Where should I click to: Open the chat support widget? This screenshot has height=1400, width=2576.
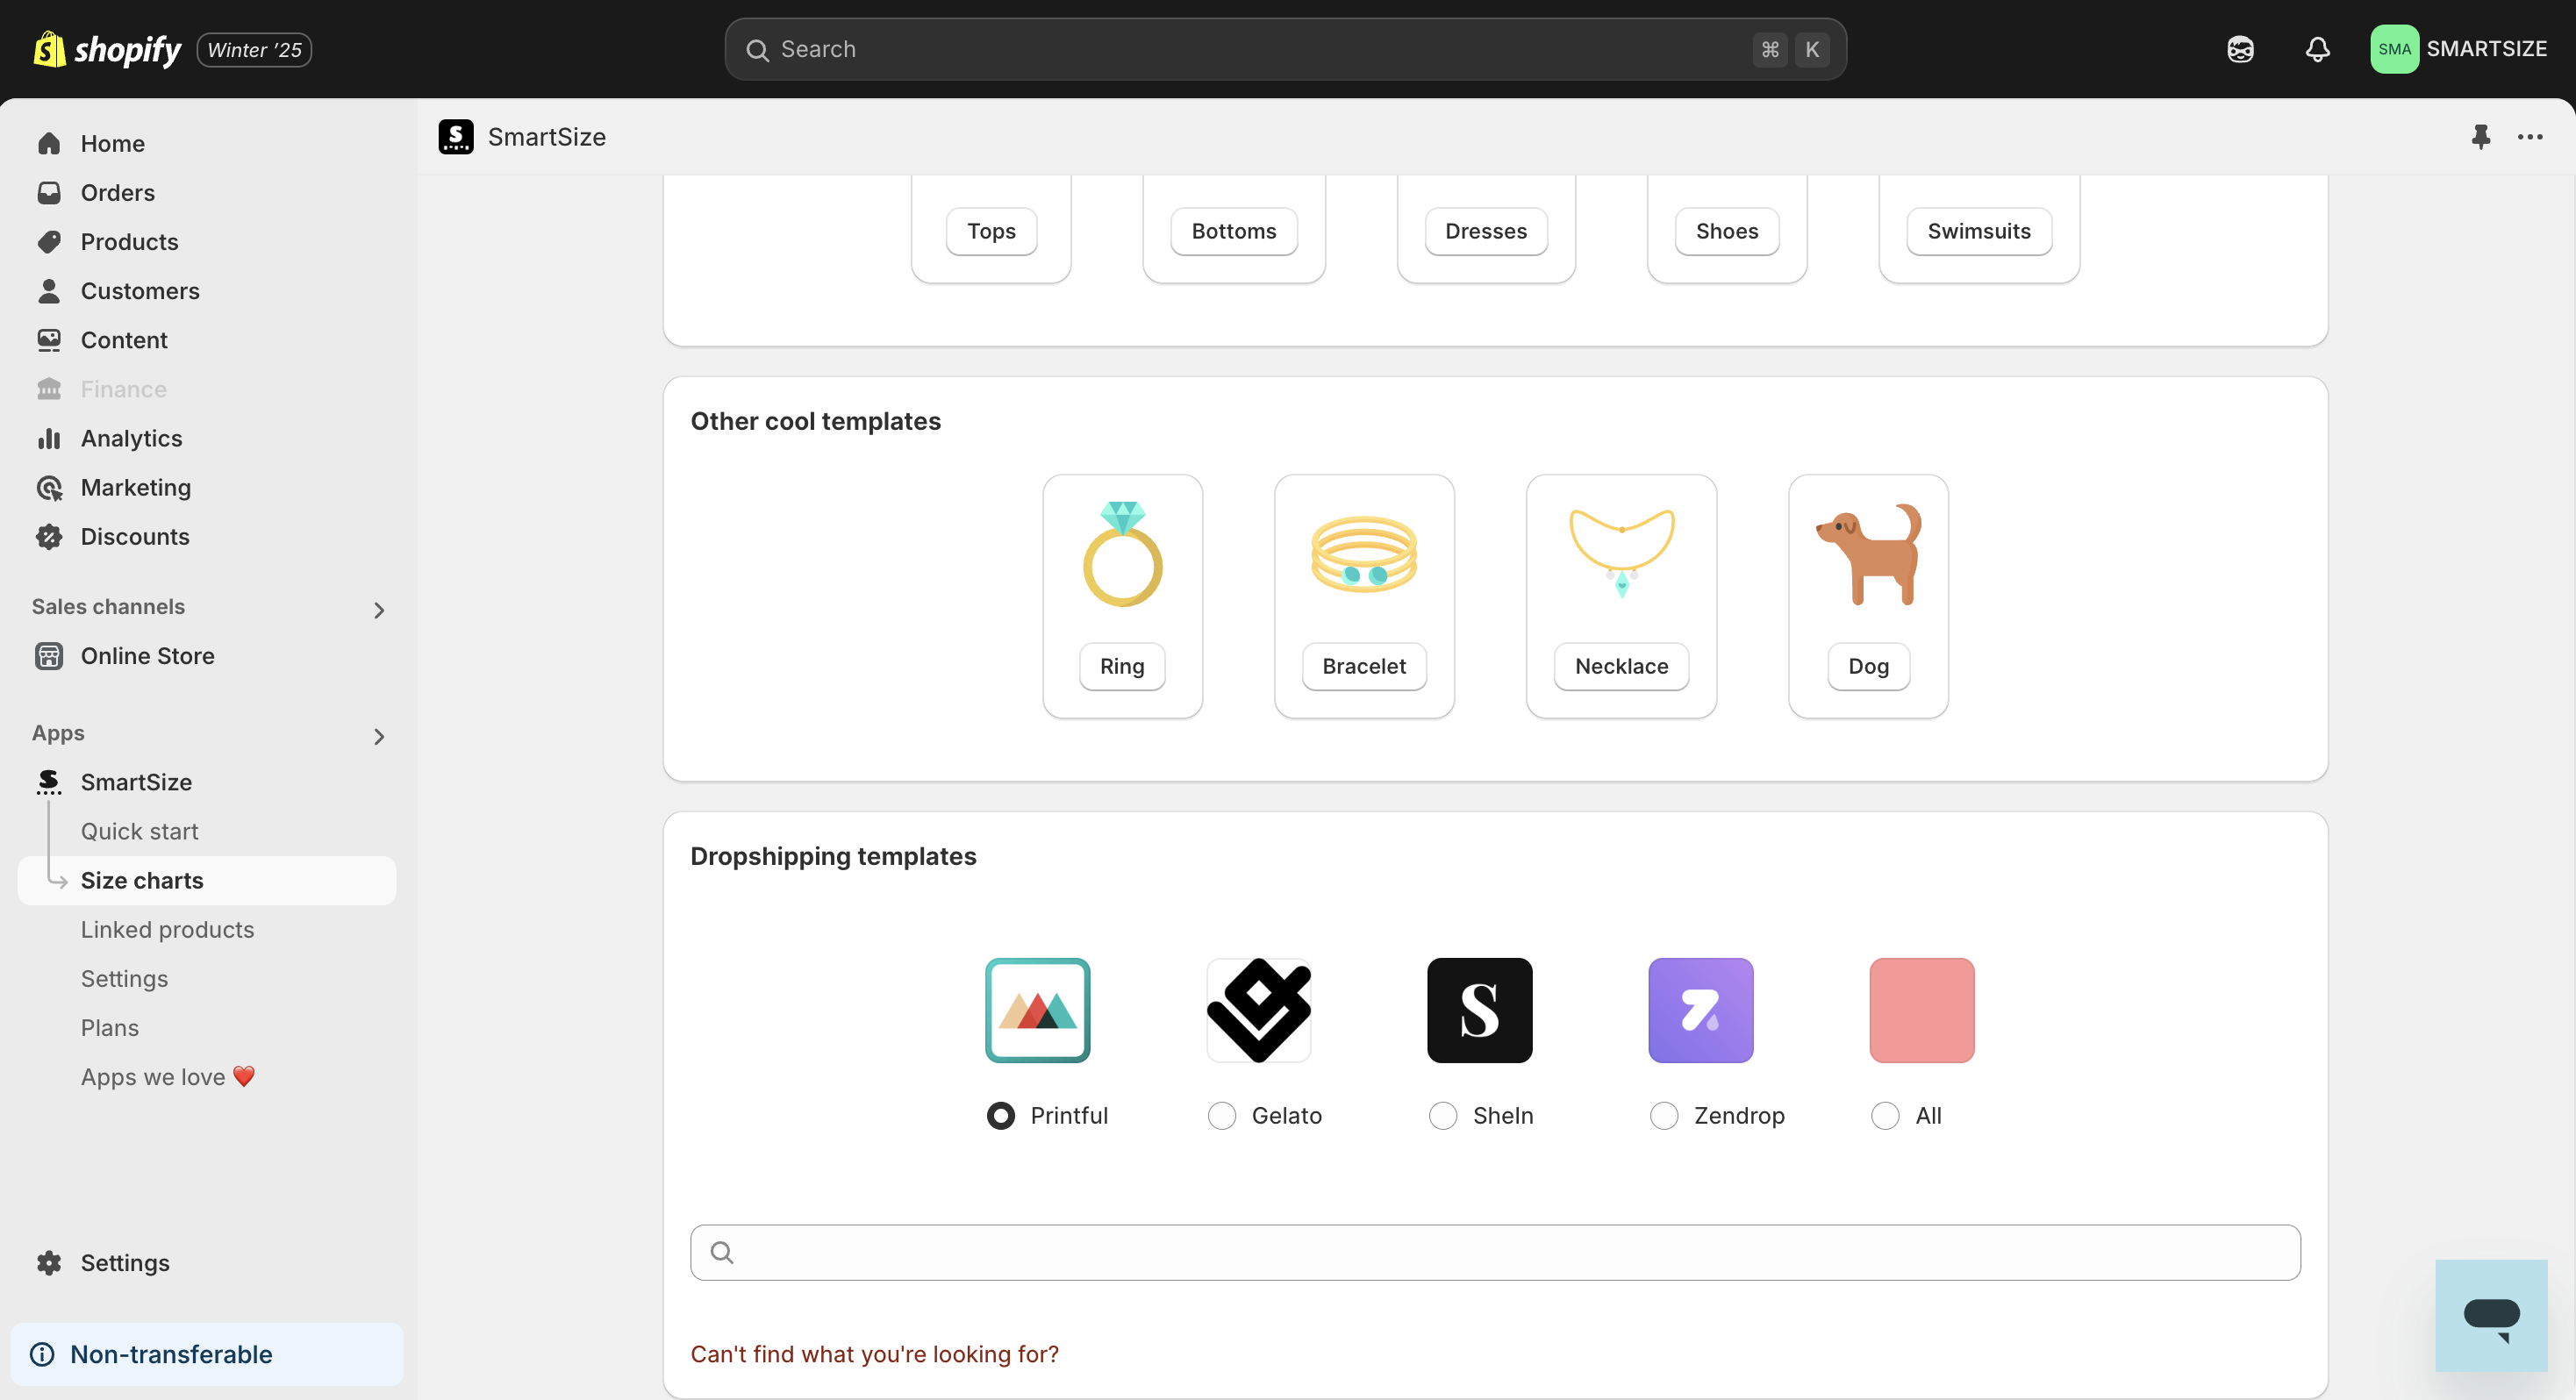[2491, 1315]
